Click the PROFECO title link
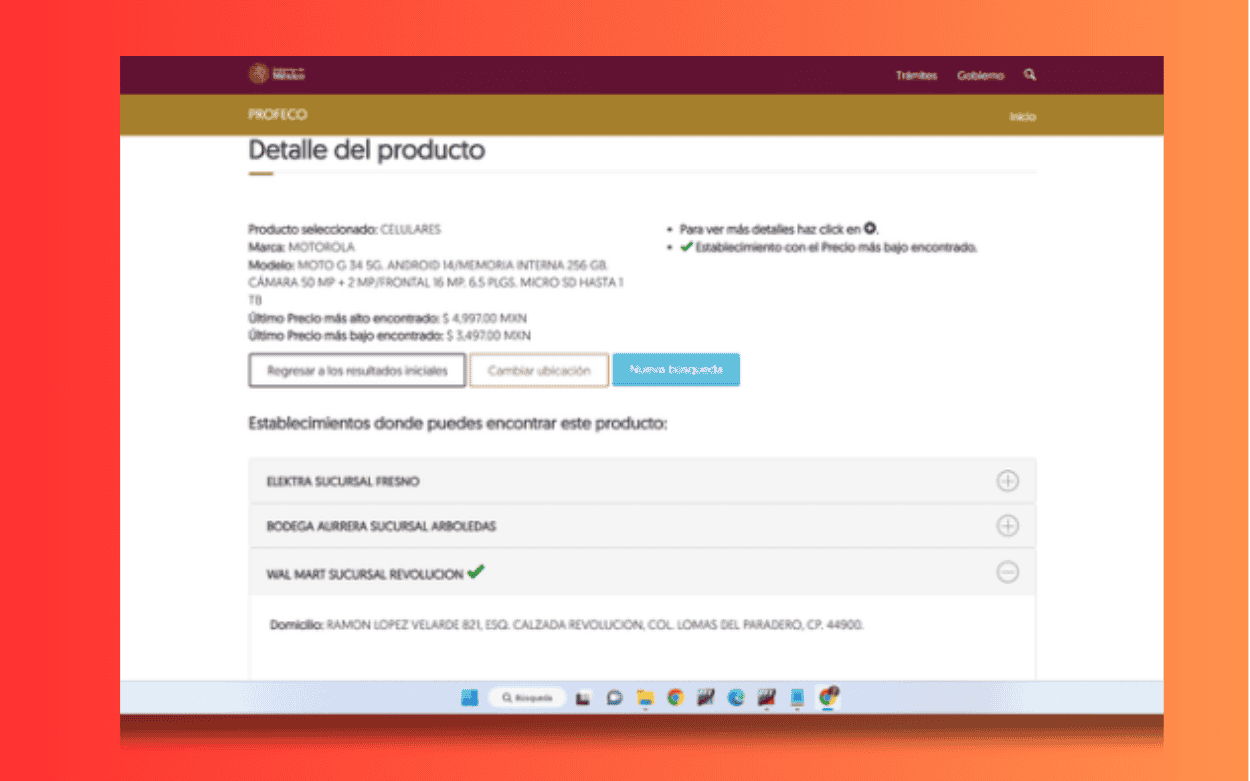The image size is (1250, 781). tap(277, 115)
